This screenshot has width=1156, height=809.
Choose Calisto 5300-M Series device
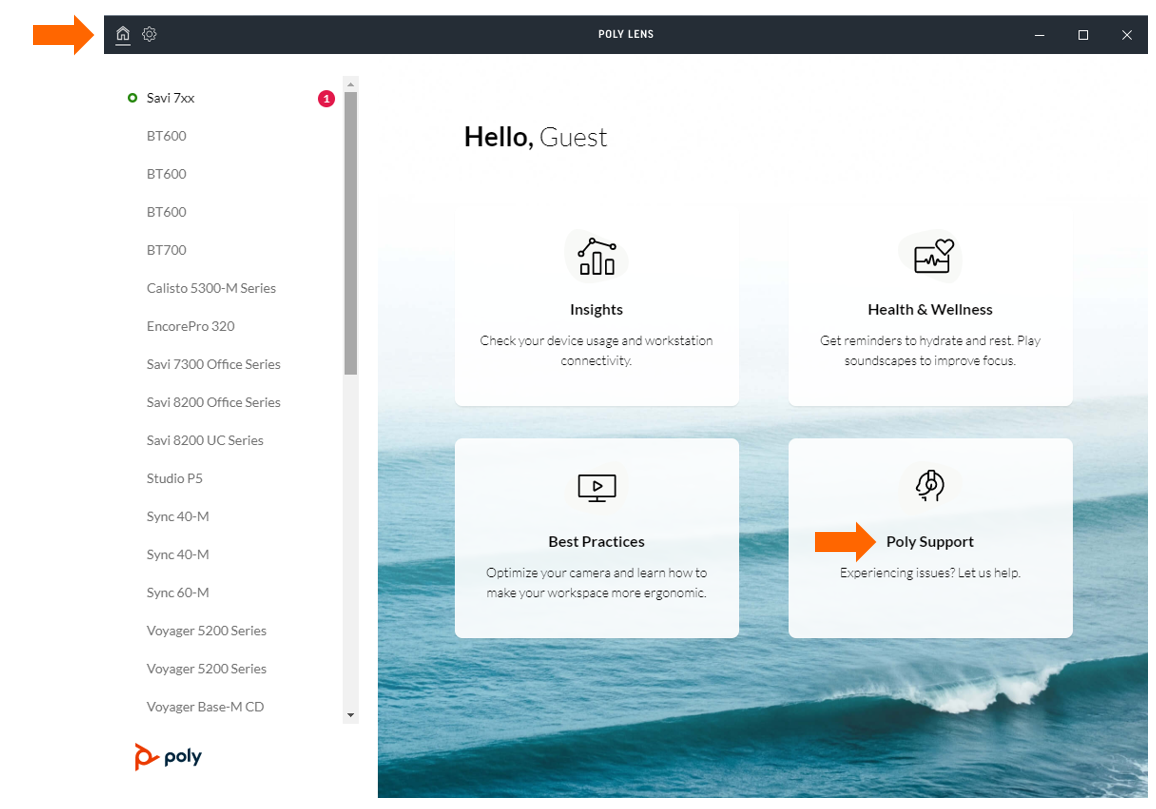(x=211, y=288)
